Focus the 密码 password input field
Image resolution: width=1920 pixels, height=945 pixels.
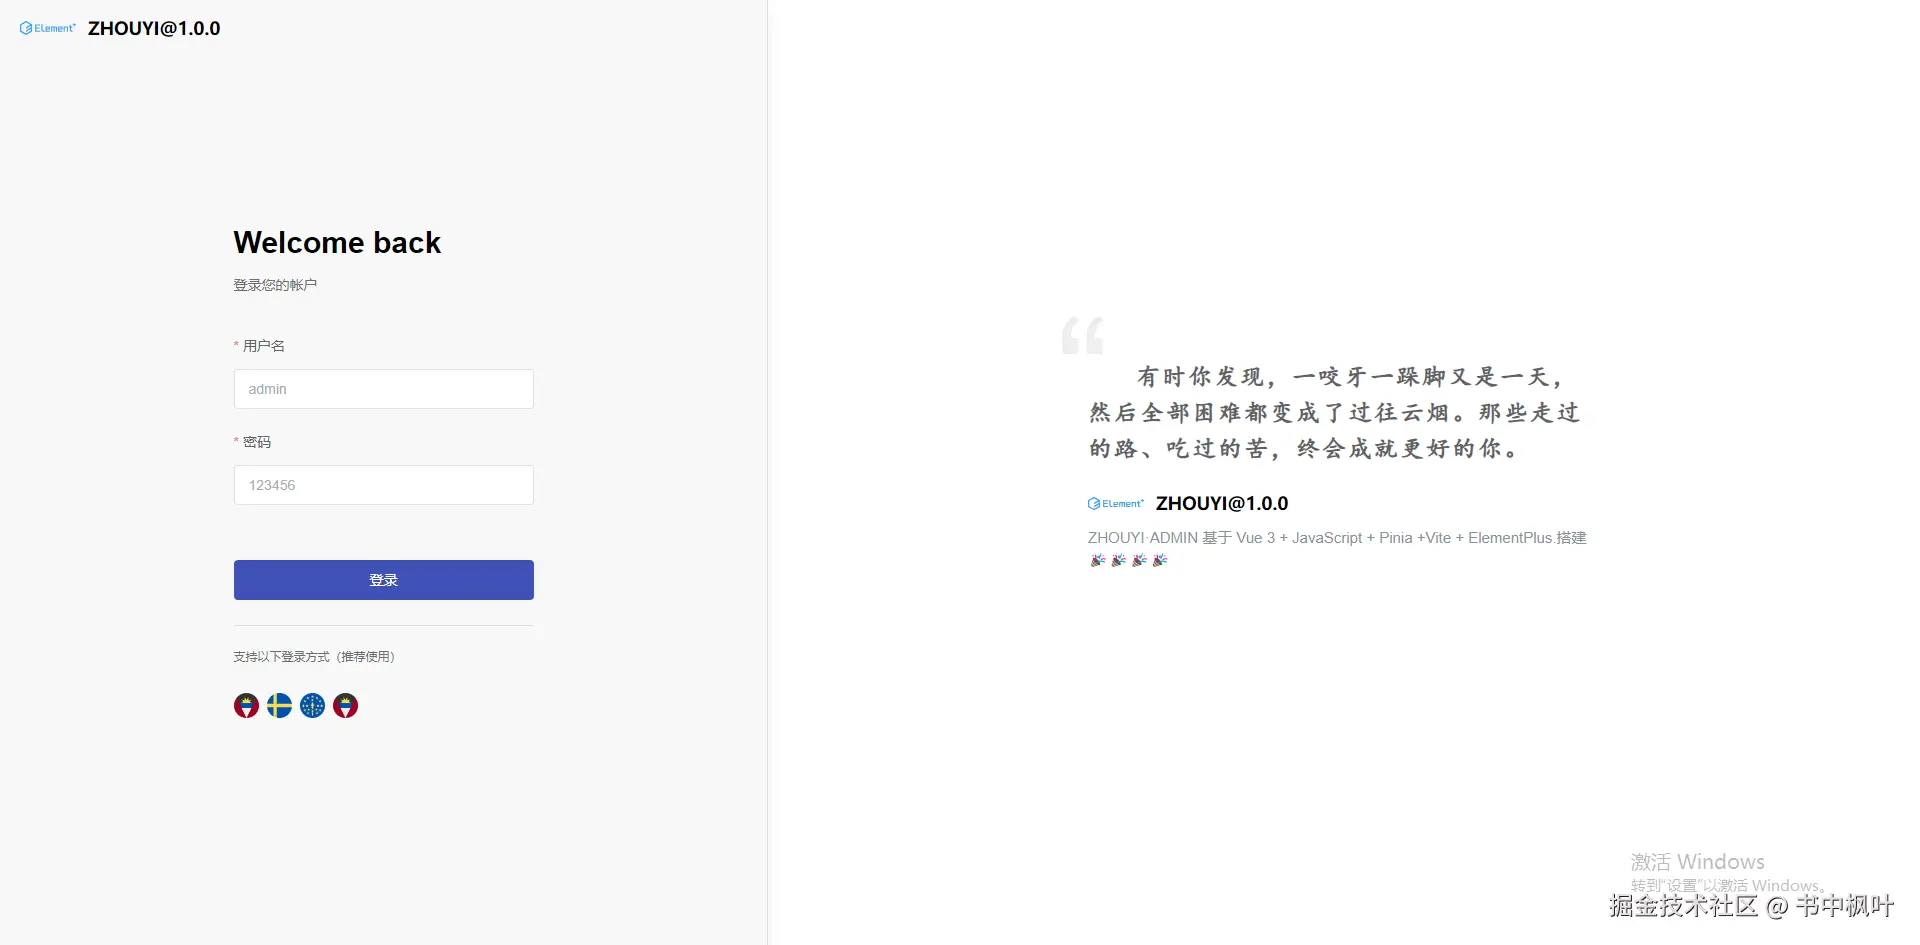pyautogui.click(x=384, y=485)
